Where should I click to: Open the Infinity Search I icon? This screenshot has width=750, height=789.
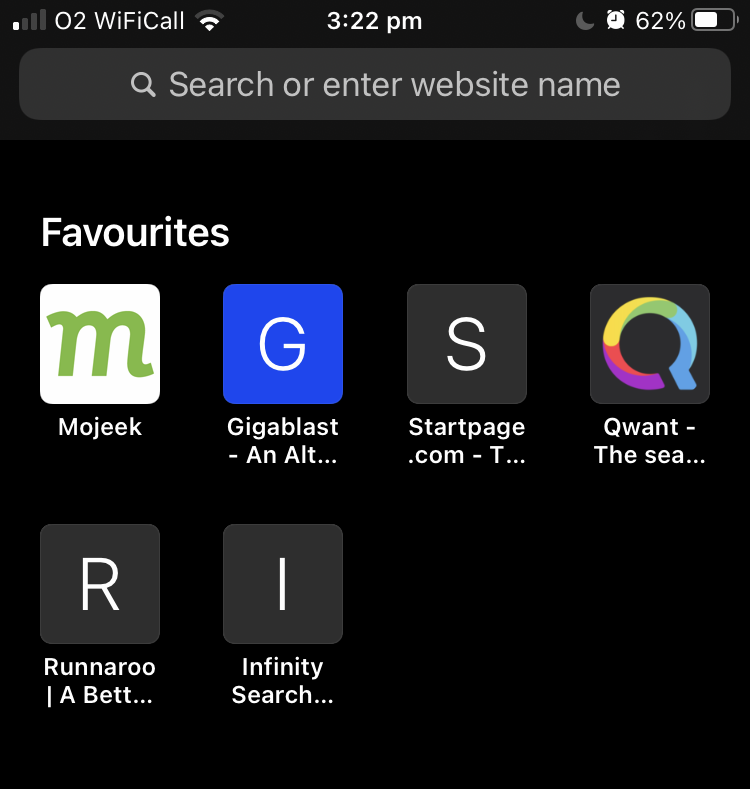283,584
